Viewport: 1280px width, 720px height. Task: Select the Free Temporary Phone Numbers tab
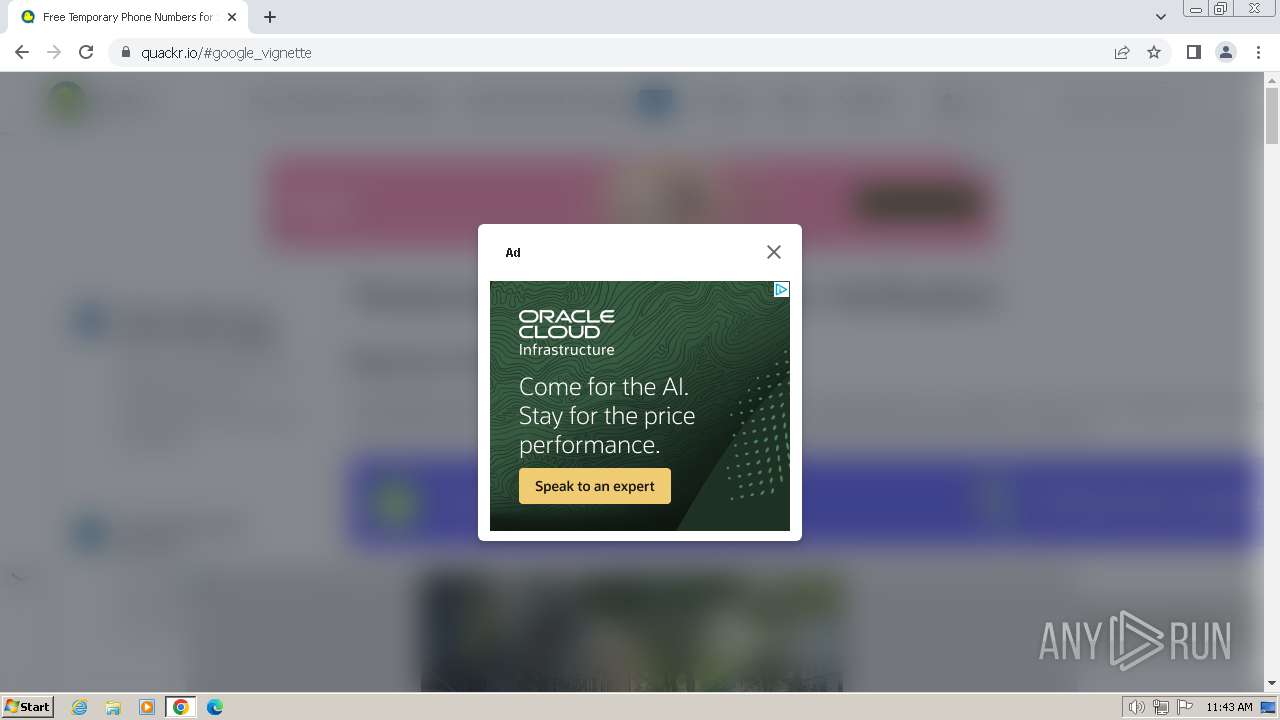click(x=128, y=17)
